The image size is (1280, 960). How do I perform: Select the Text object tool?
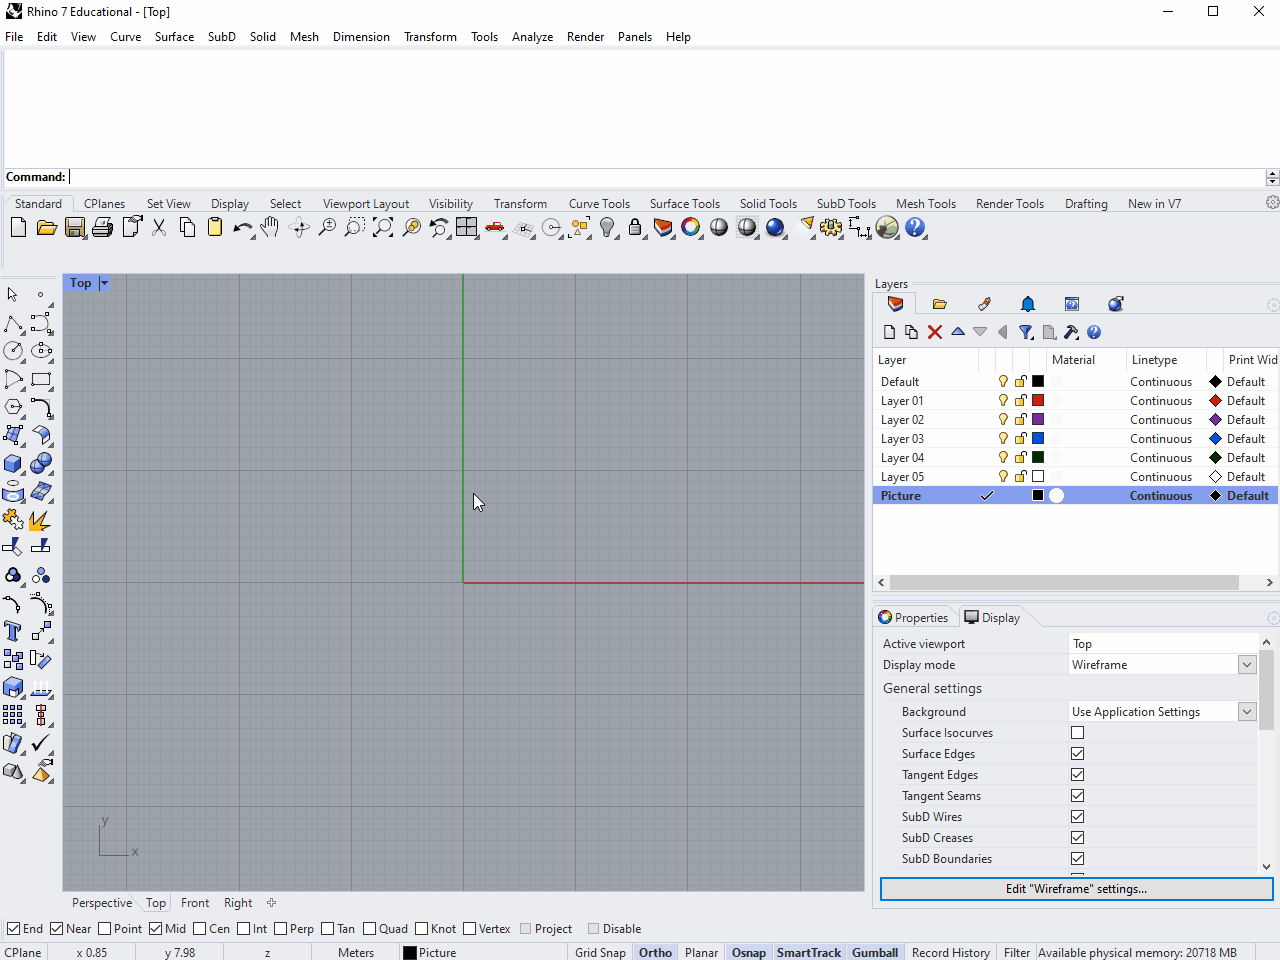pyautogui.click(x=13, y=631)
